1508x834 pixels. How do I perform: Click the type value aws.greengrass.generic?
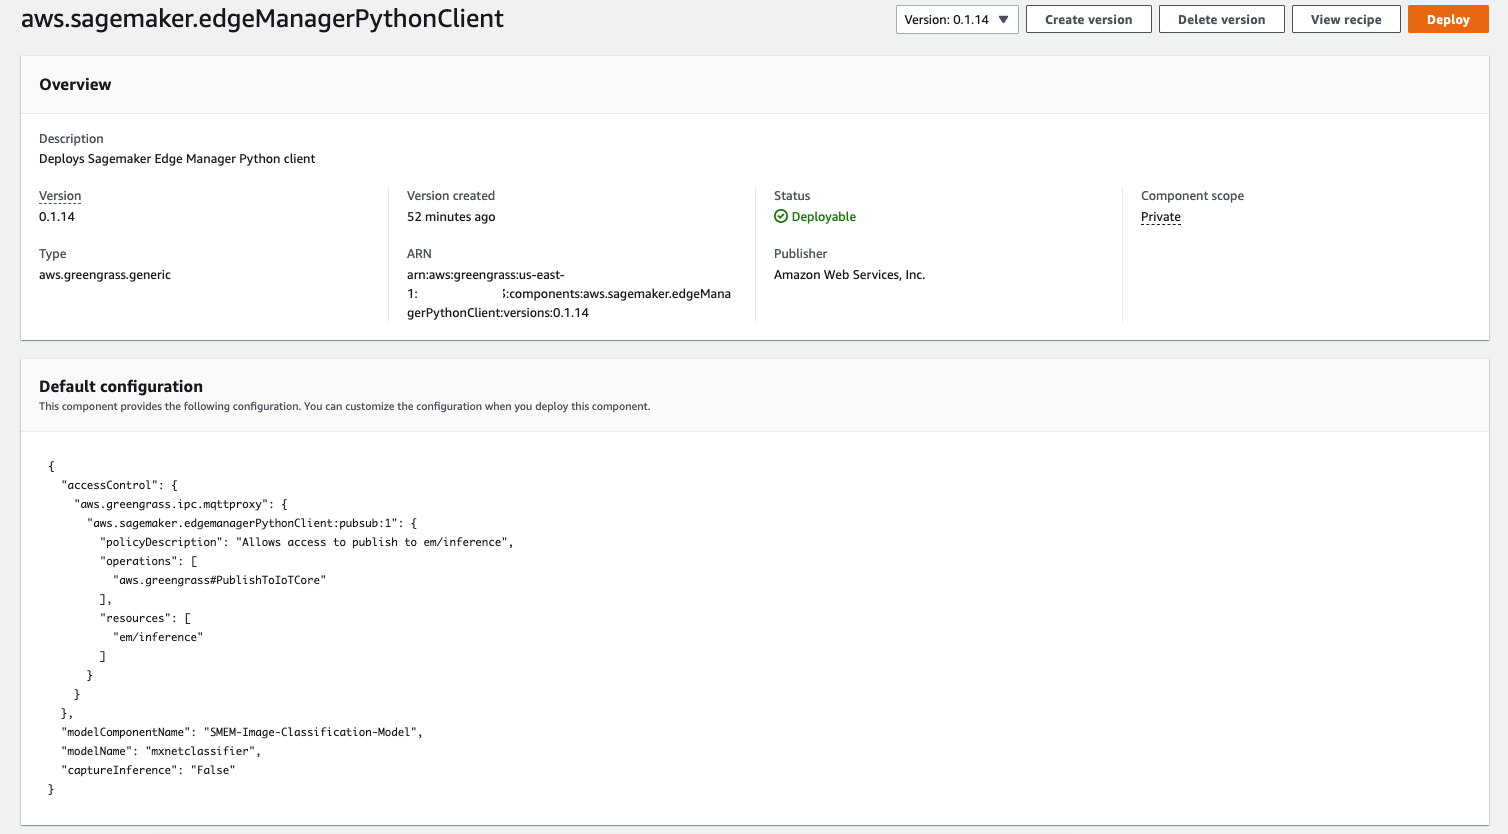[x=105, y=275]
